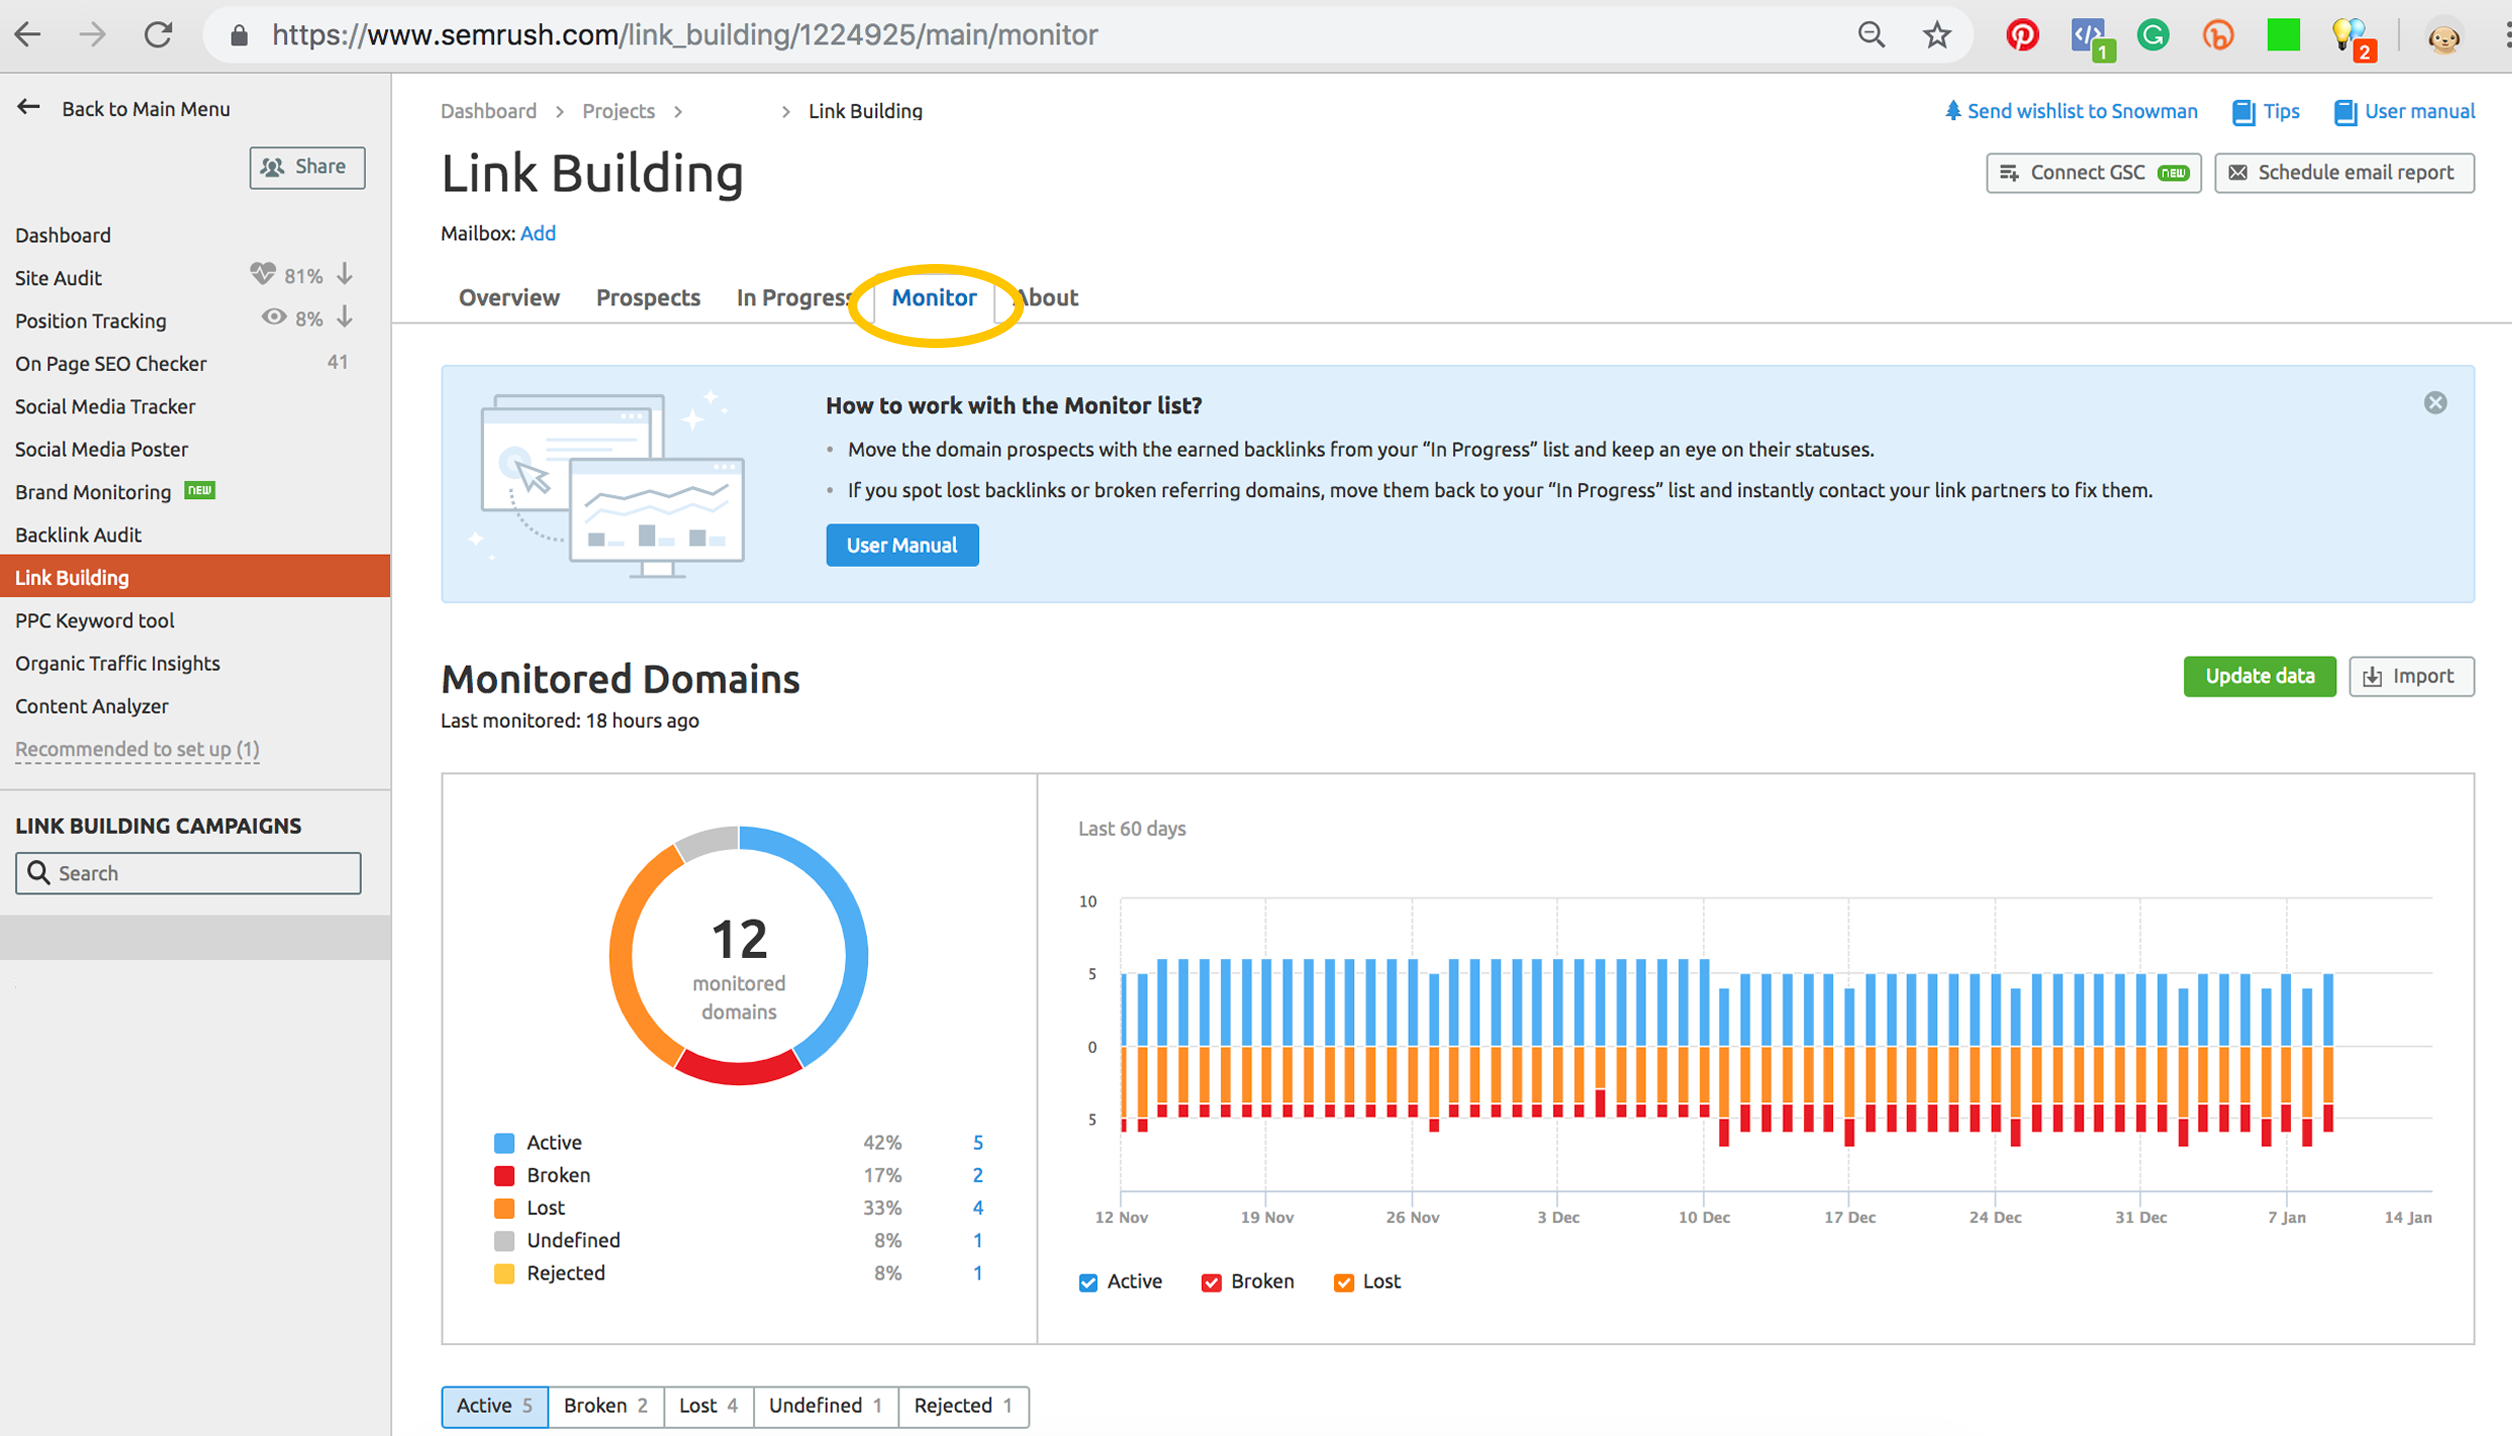
Task: Open the orange b extension icon
Action: click(x=2218, y=36)
